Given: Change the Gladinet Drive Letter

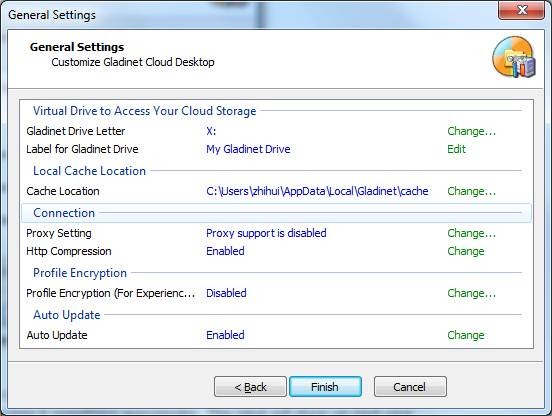Looking at the screenshot, I should click(471, 131).
